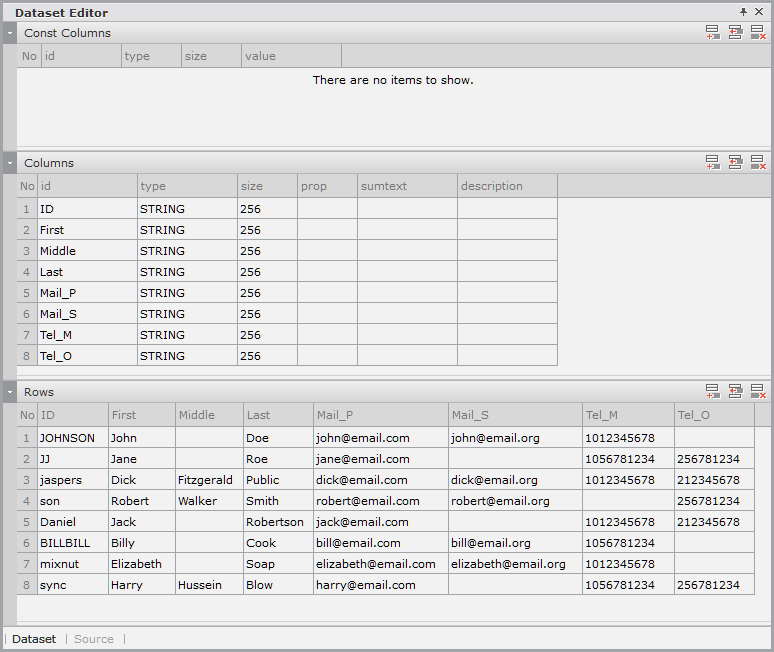Select the size cell of Mail_S column
The width and height of the screenshot is (774, 652).
[267, 314]
